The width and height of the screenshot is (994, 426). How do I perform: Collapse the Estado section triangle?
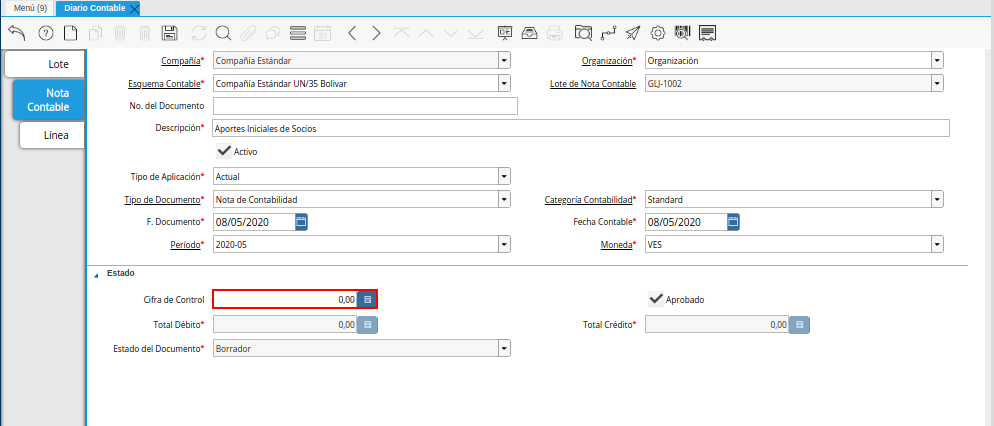[96, 275]
